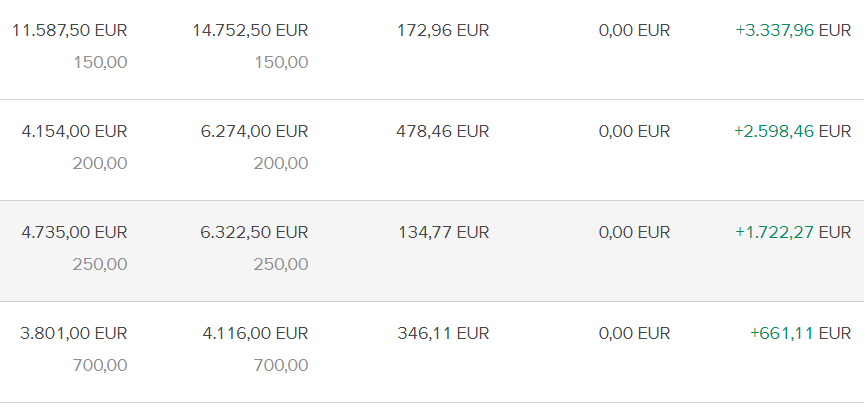The image size is (865, 407).
Task: Click the 478,46 EUR amount
Action: [443, 131]
